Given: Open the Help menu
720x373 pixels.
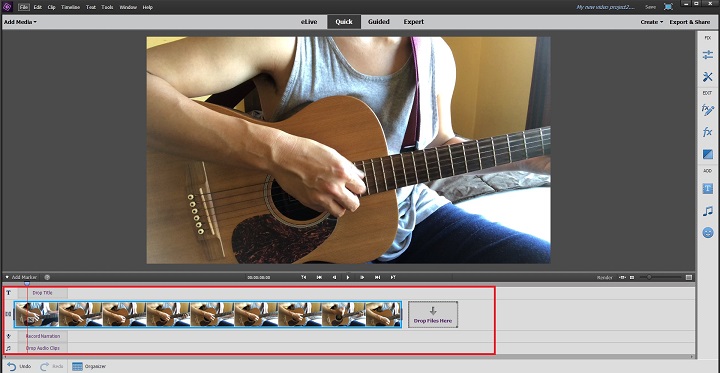Looking at the screenshot, I should tap(147, 7).
